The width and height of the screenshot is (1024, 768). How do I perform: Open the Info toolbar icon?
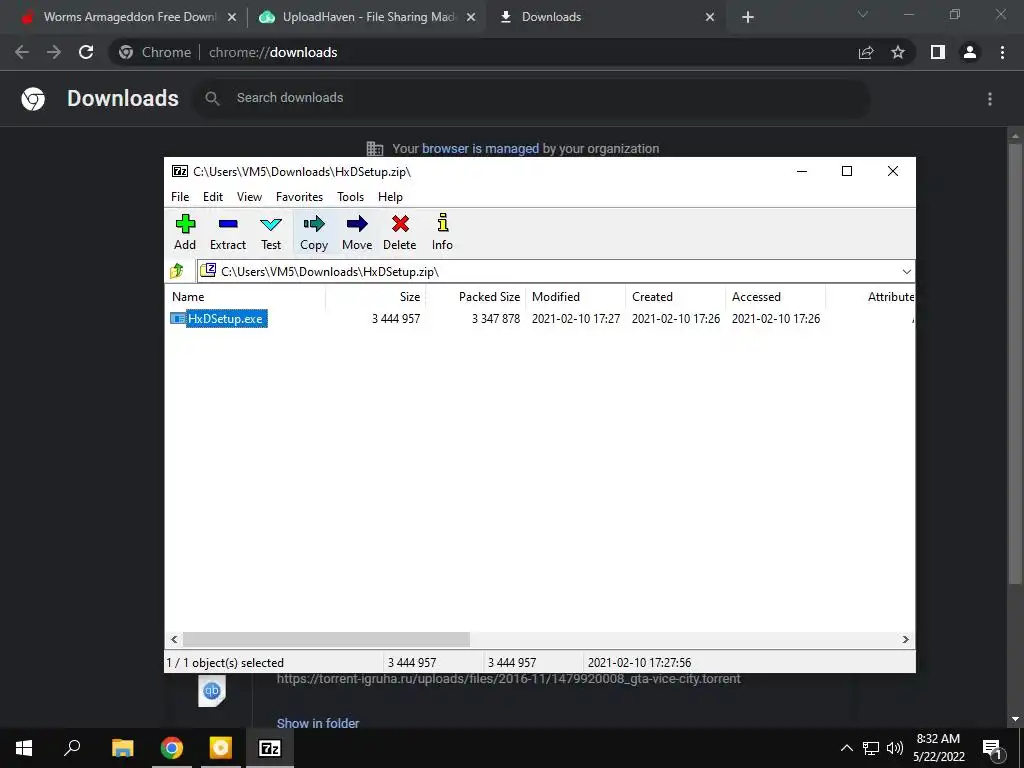click(442, 232)
